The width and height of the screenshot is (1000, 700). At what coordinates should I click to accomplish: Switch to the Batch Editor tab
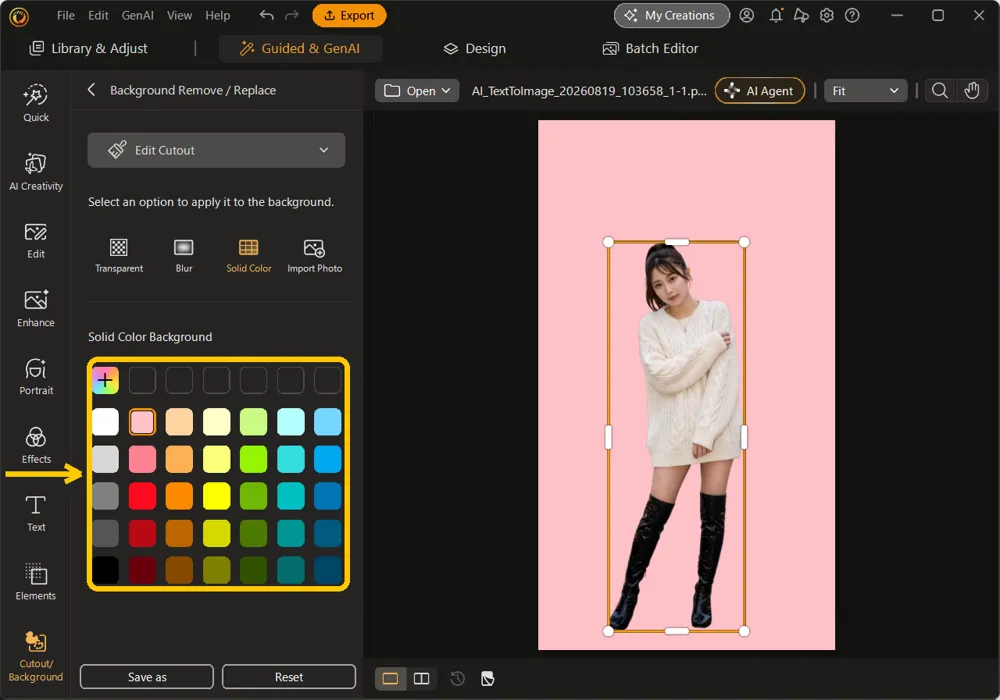click(651, 48)
